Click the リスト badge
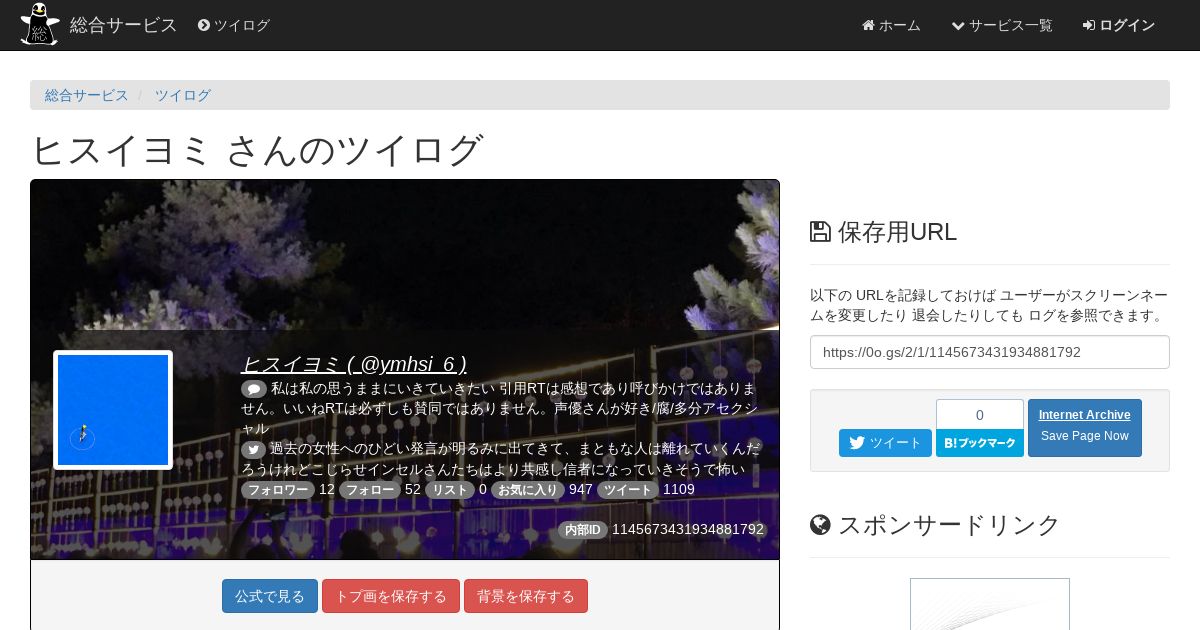The width and height of the screenshot is (1200, 630). click(450, 490)
